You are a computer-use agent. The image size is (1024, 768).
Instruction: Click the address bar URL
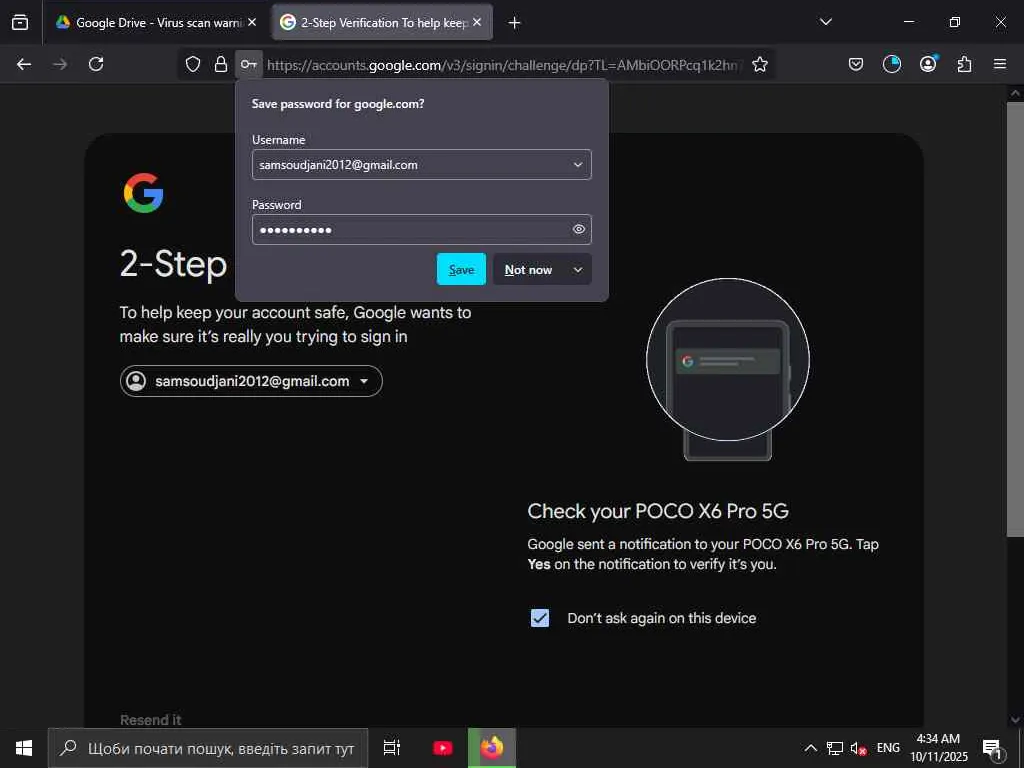503,65
